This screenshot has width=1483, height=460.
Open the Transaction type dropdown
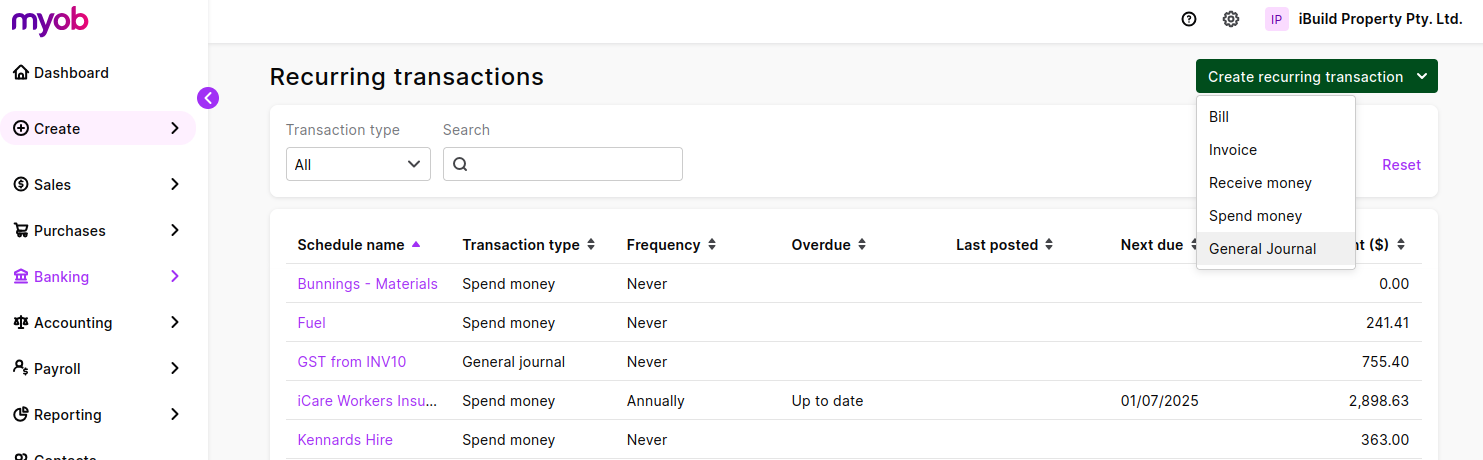pos(358,165)
